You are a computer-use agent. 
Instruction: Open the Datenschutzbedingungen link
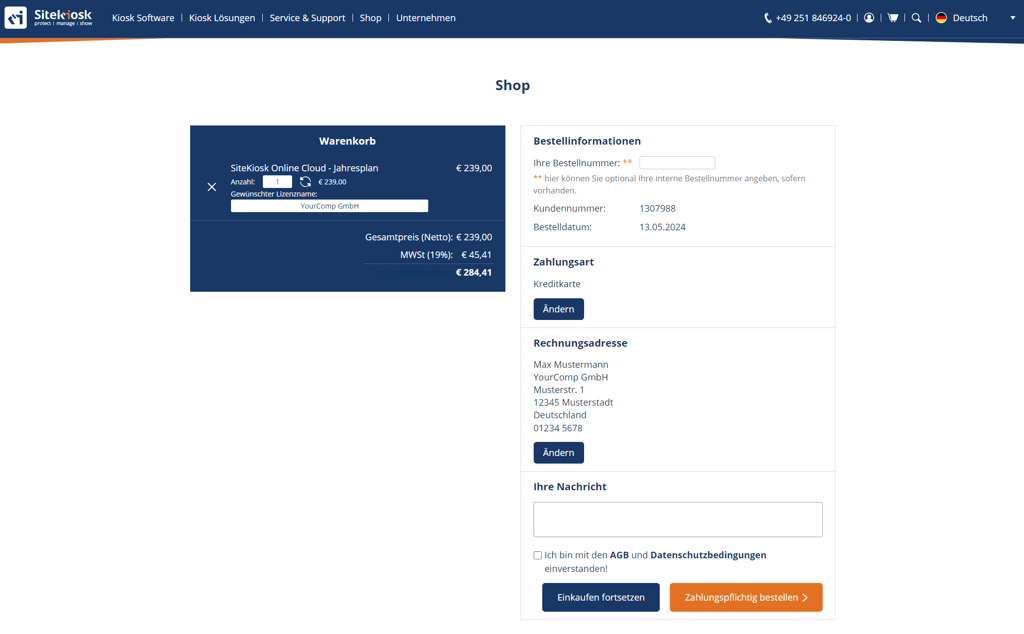[706, 553]
